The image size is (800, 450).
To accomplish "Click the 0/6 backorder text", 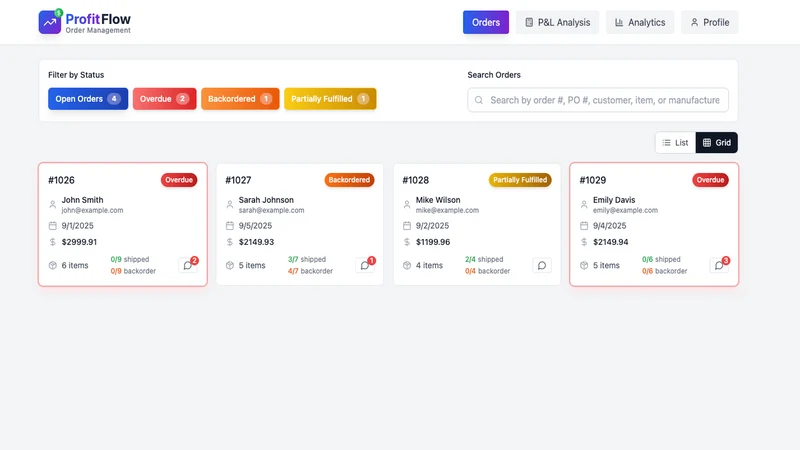I will pos(664,271).
